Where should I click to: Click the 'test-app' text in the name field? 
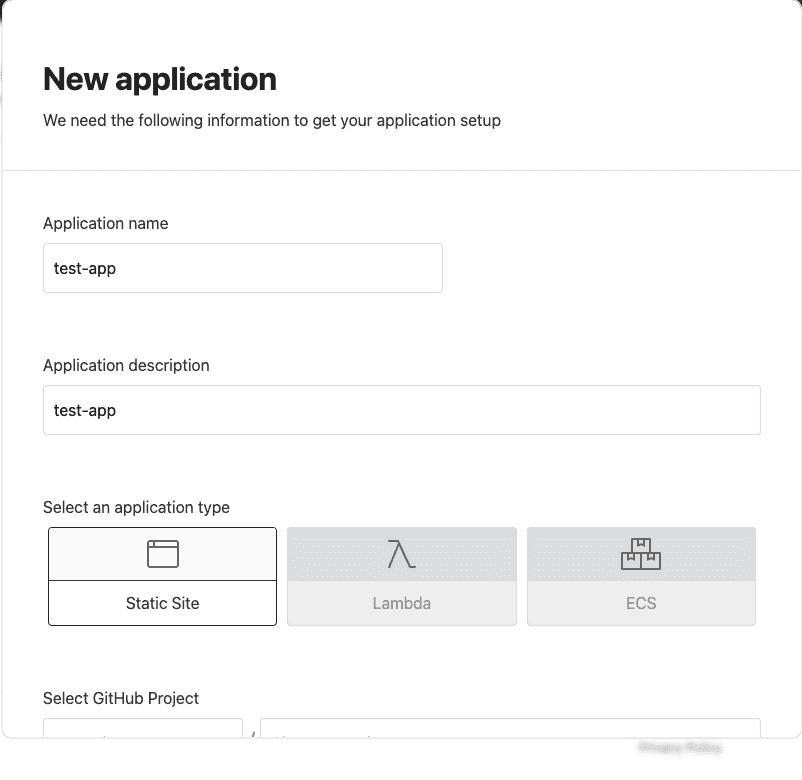click(85, 269)
